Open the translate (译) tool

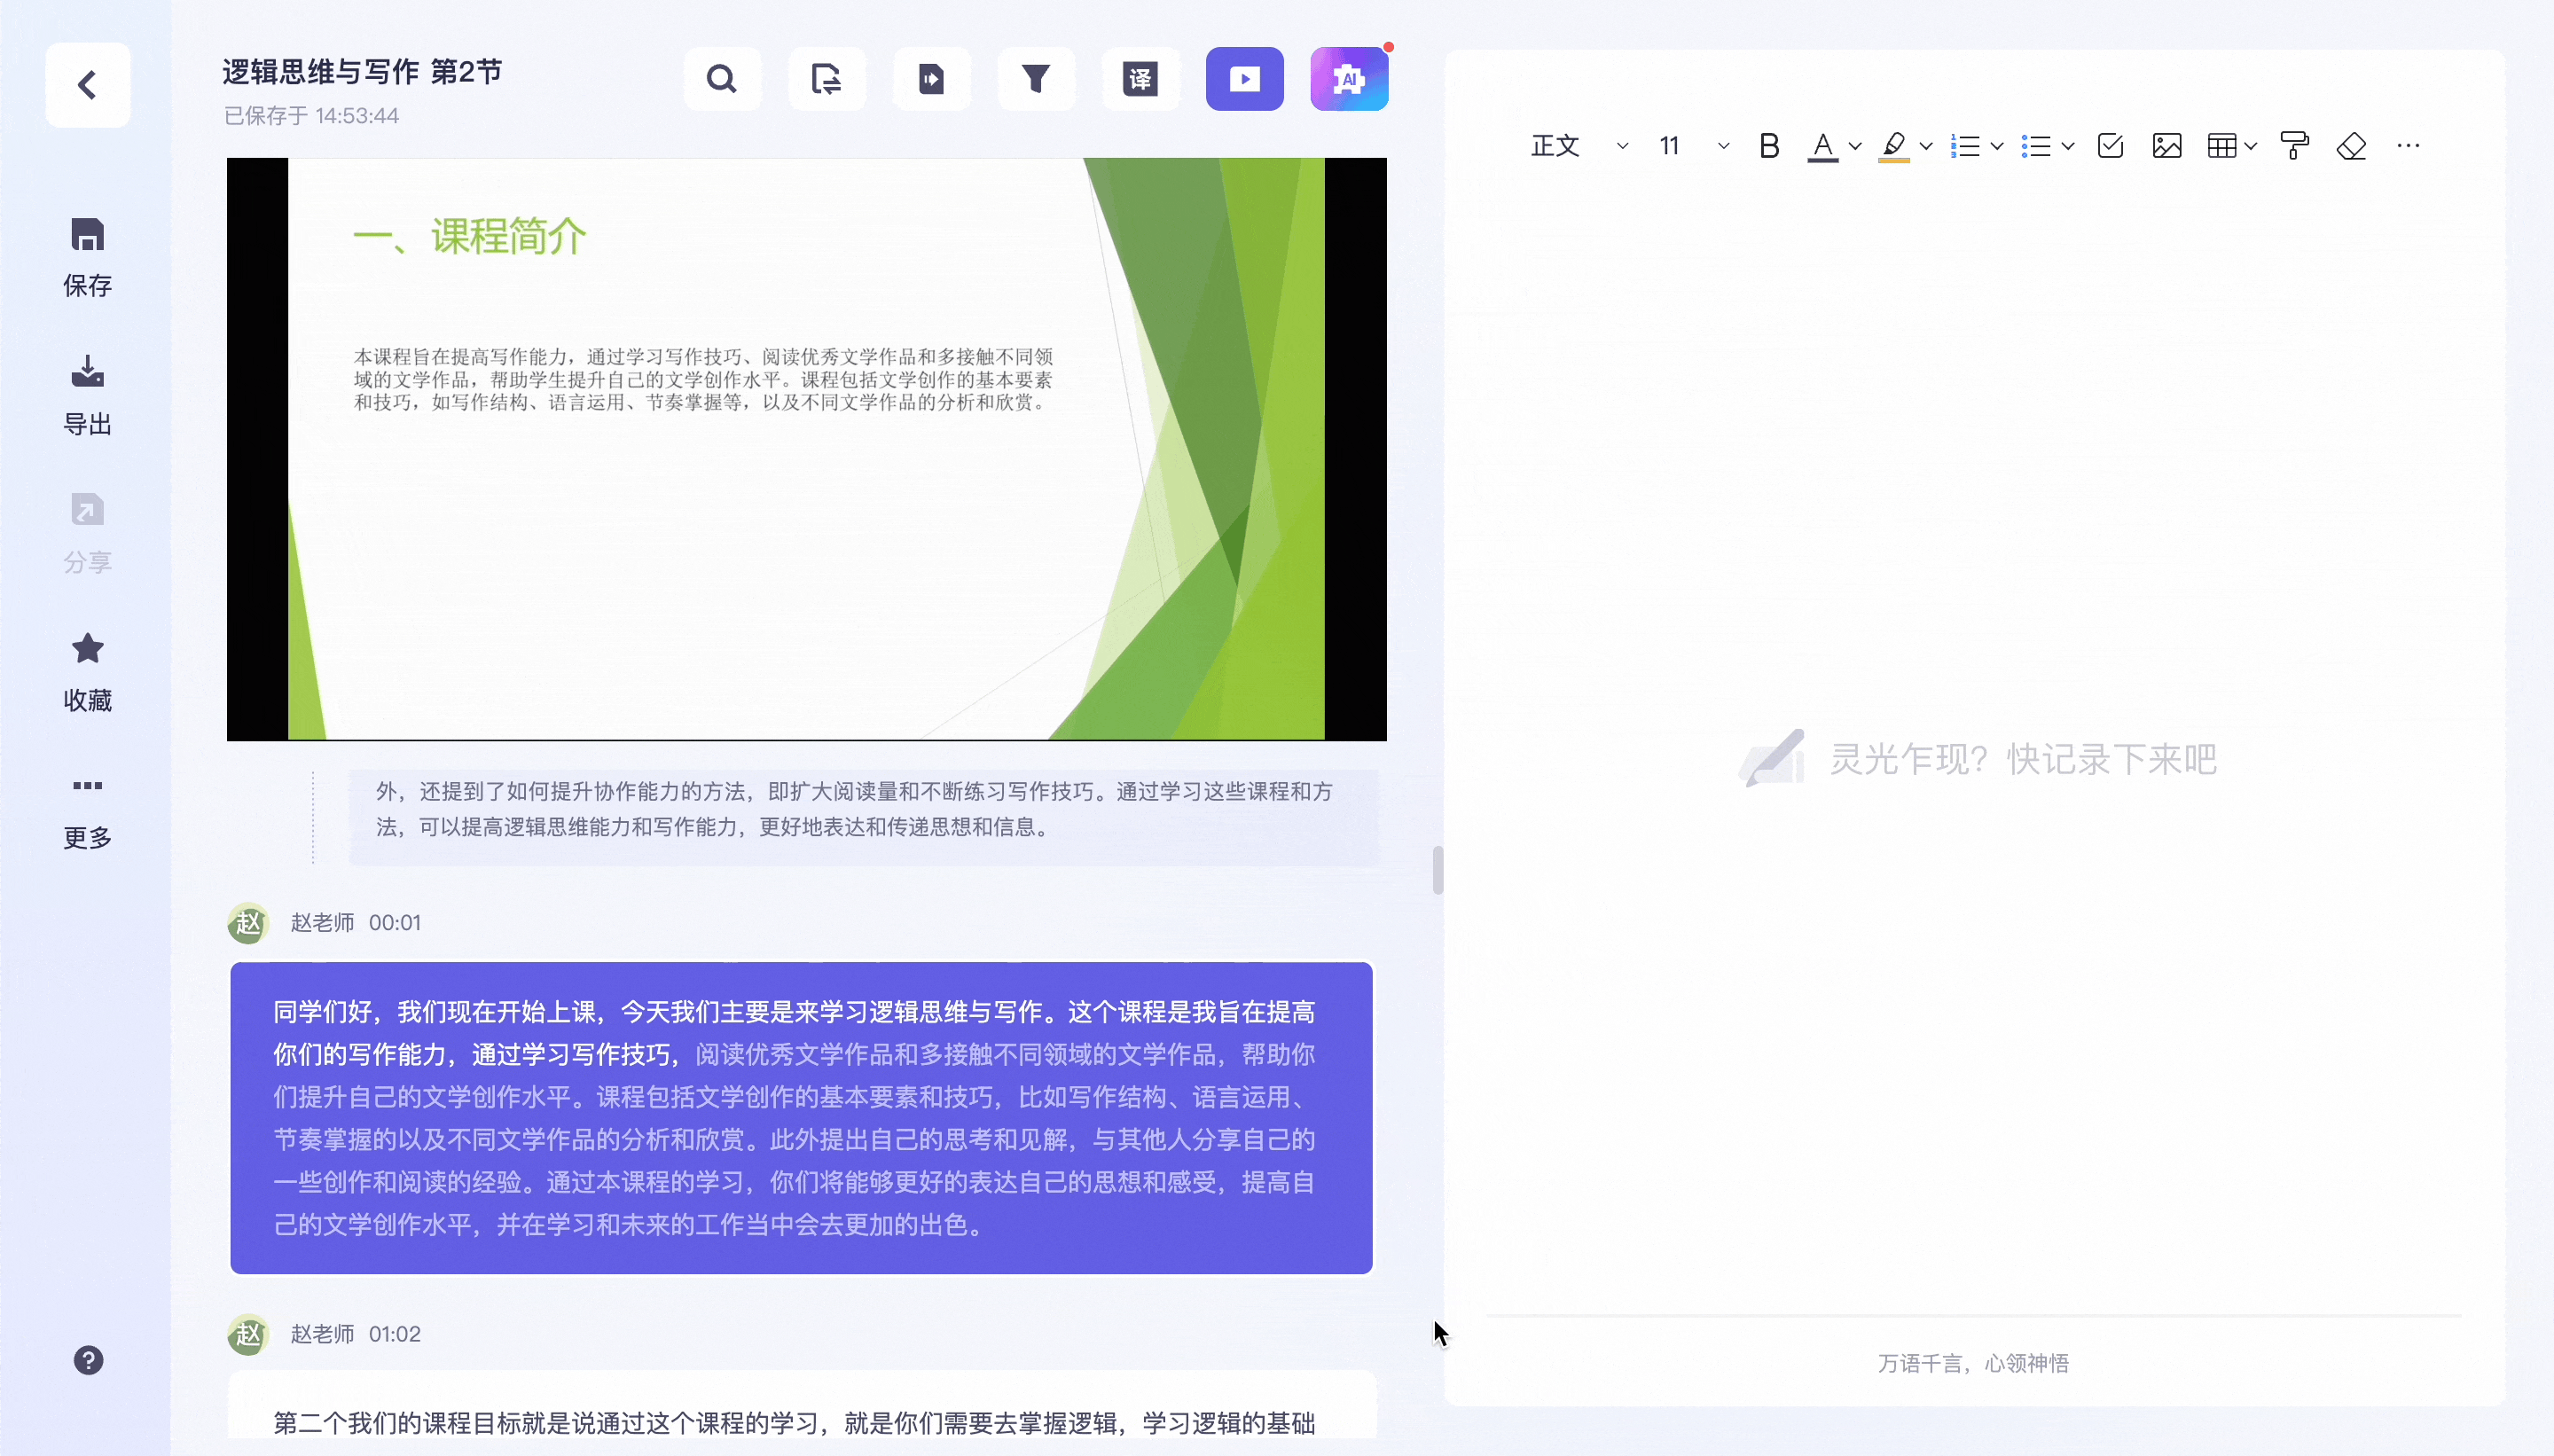(x=1140, y=79)
